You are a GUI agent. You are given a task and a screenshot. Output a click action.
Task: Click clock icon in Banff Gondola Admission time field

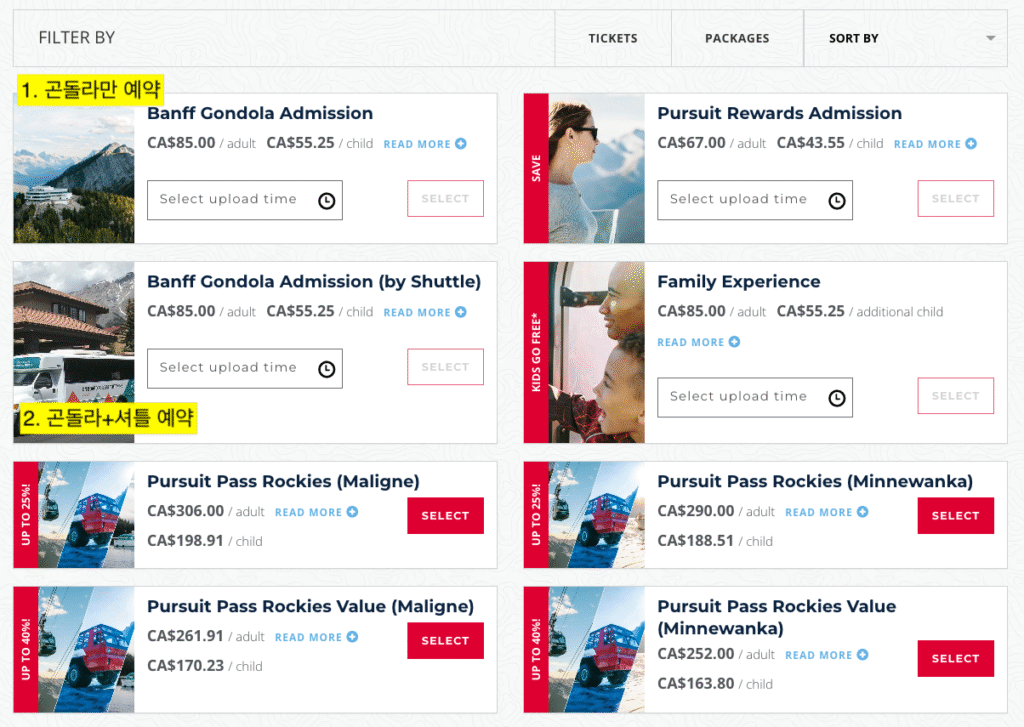click(327, 201)
